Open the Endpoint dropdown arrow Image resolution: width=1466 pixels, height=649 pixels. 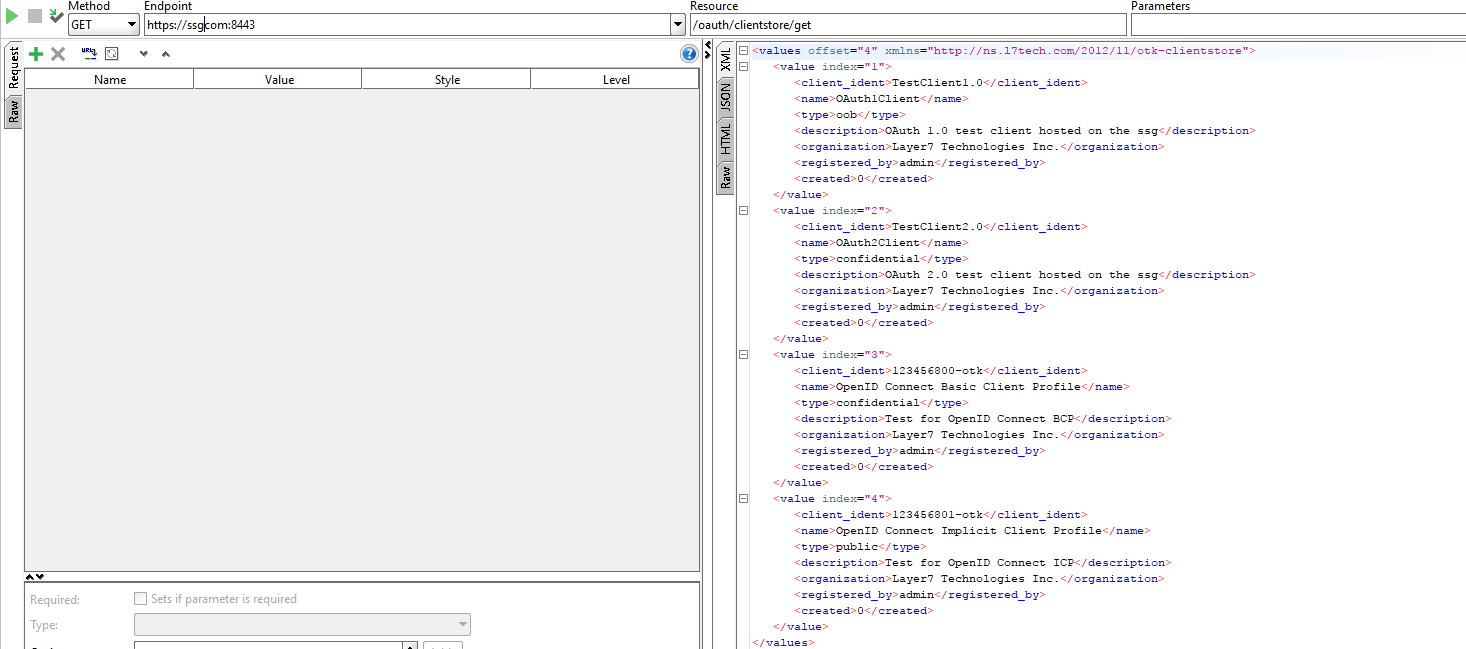point(678,24)
